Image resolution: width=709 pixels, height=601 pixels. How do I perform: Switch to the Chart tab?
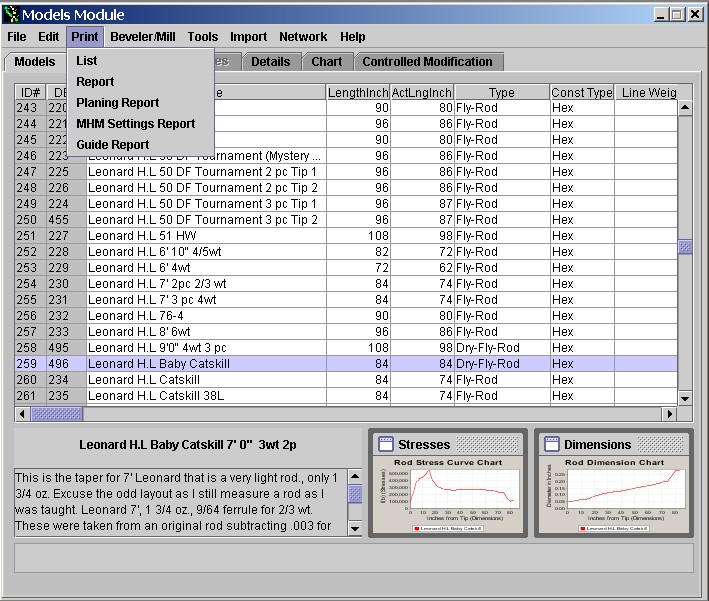pyautogui.click(x=327, y=62)
